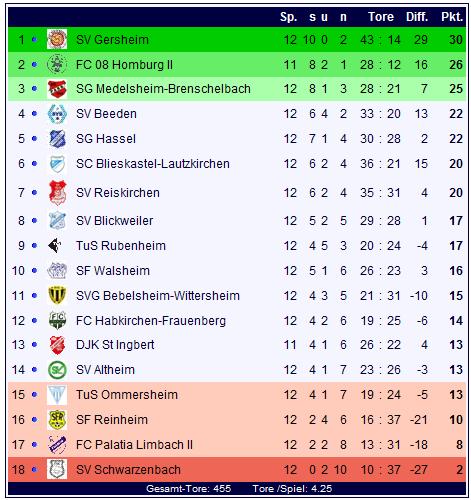Click the blue dot next to rank 18
The height and width of the screenshot is (500, 471).
34,469
